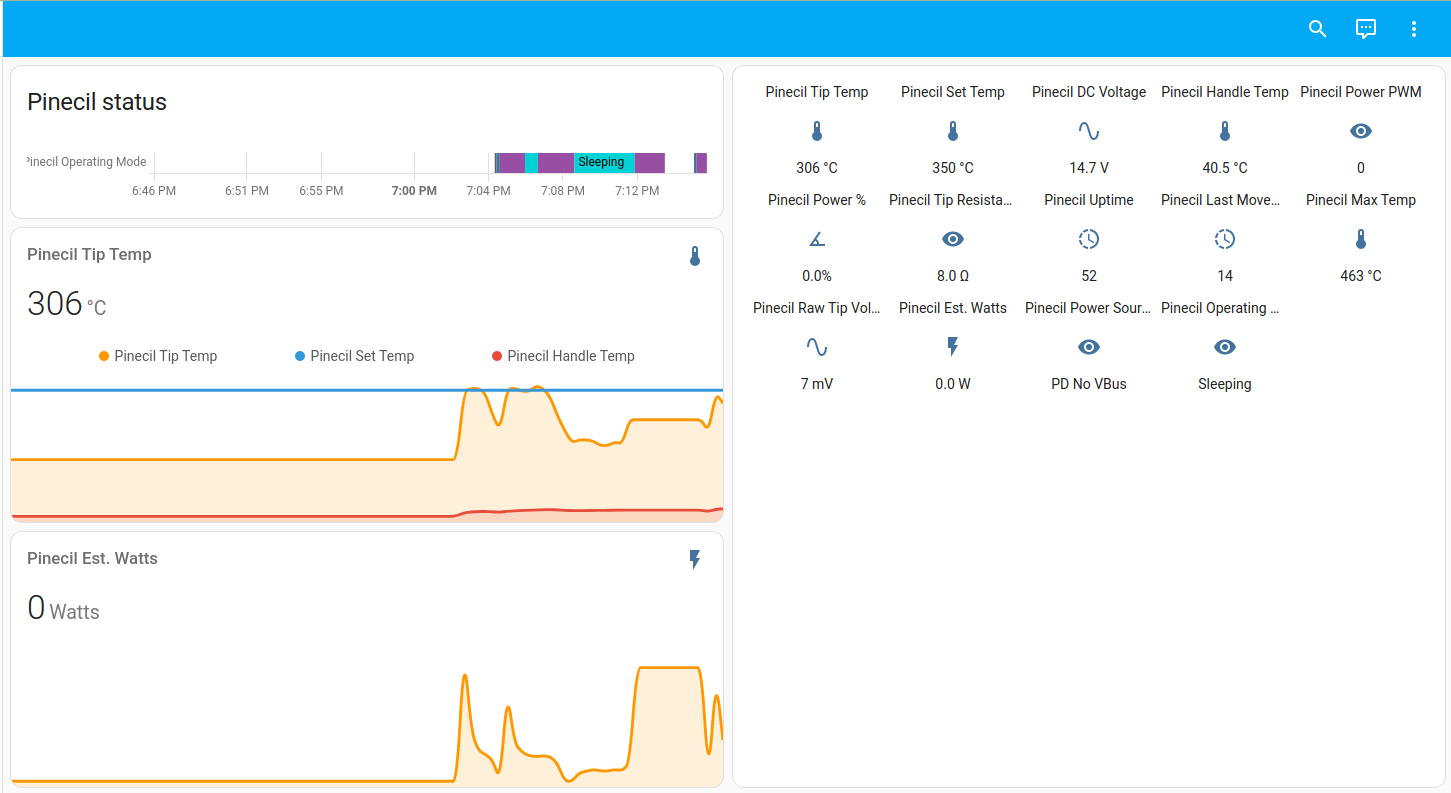1451x793 pixels.
Task: Click the 0.0% power value
Action: click(816, 276)
